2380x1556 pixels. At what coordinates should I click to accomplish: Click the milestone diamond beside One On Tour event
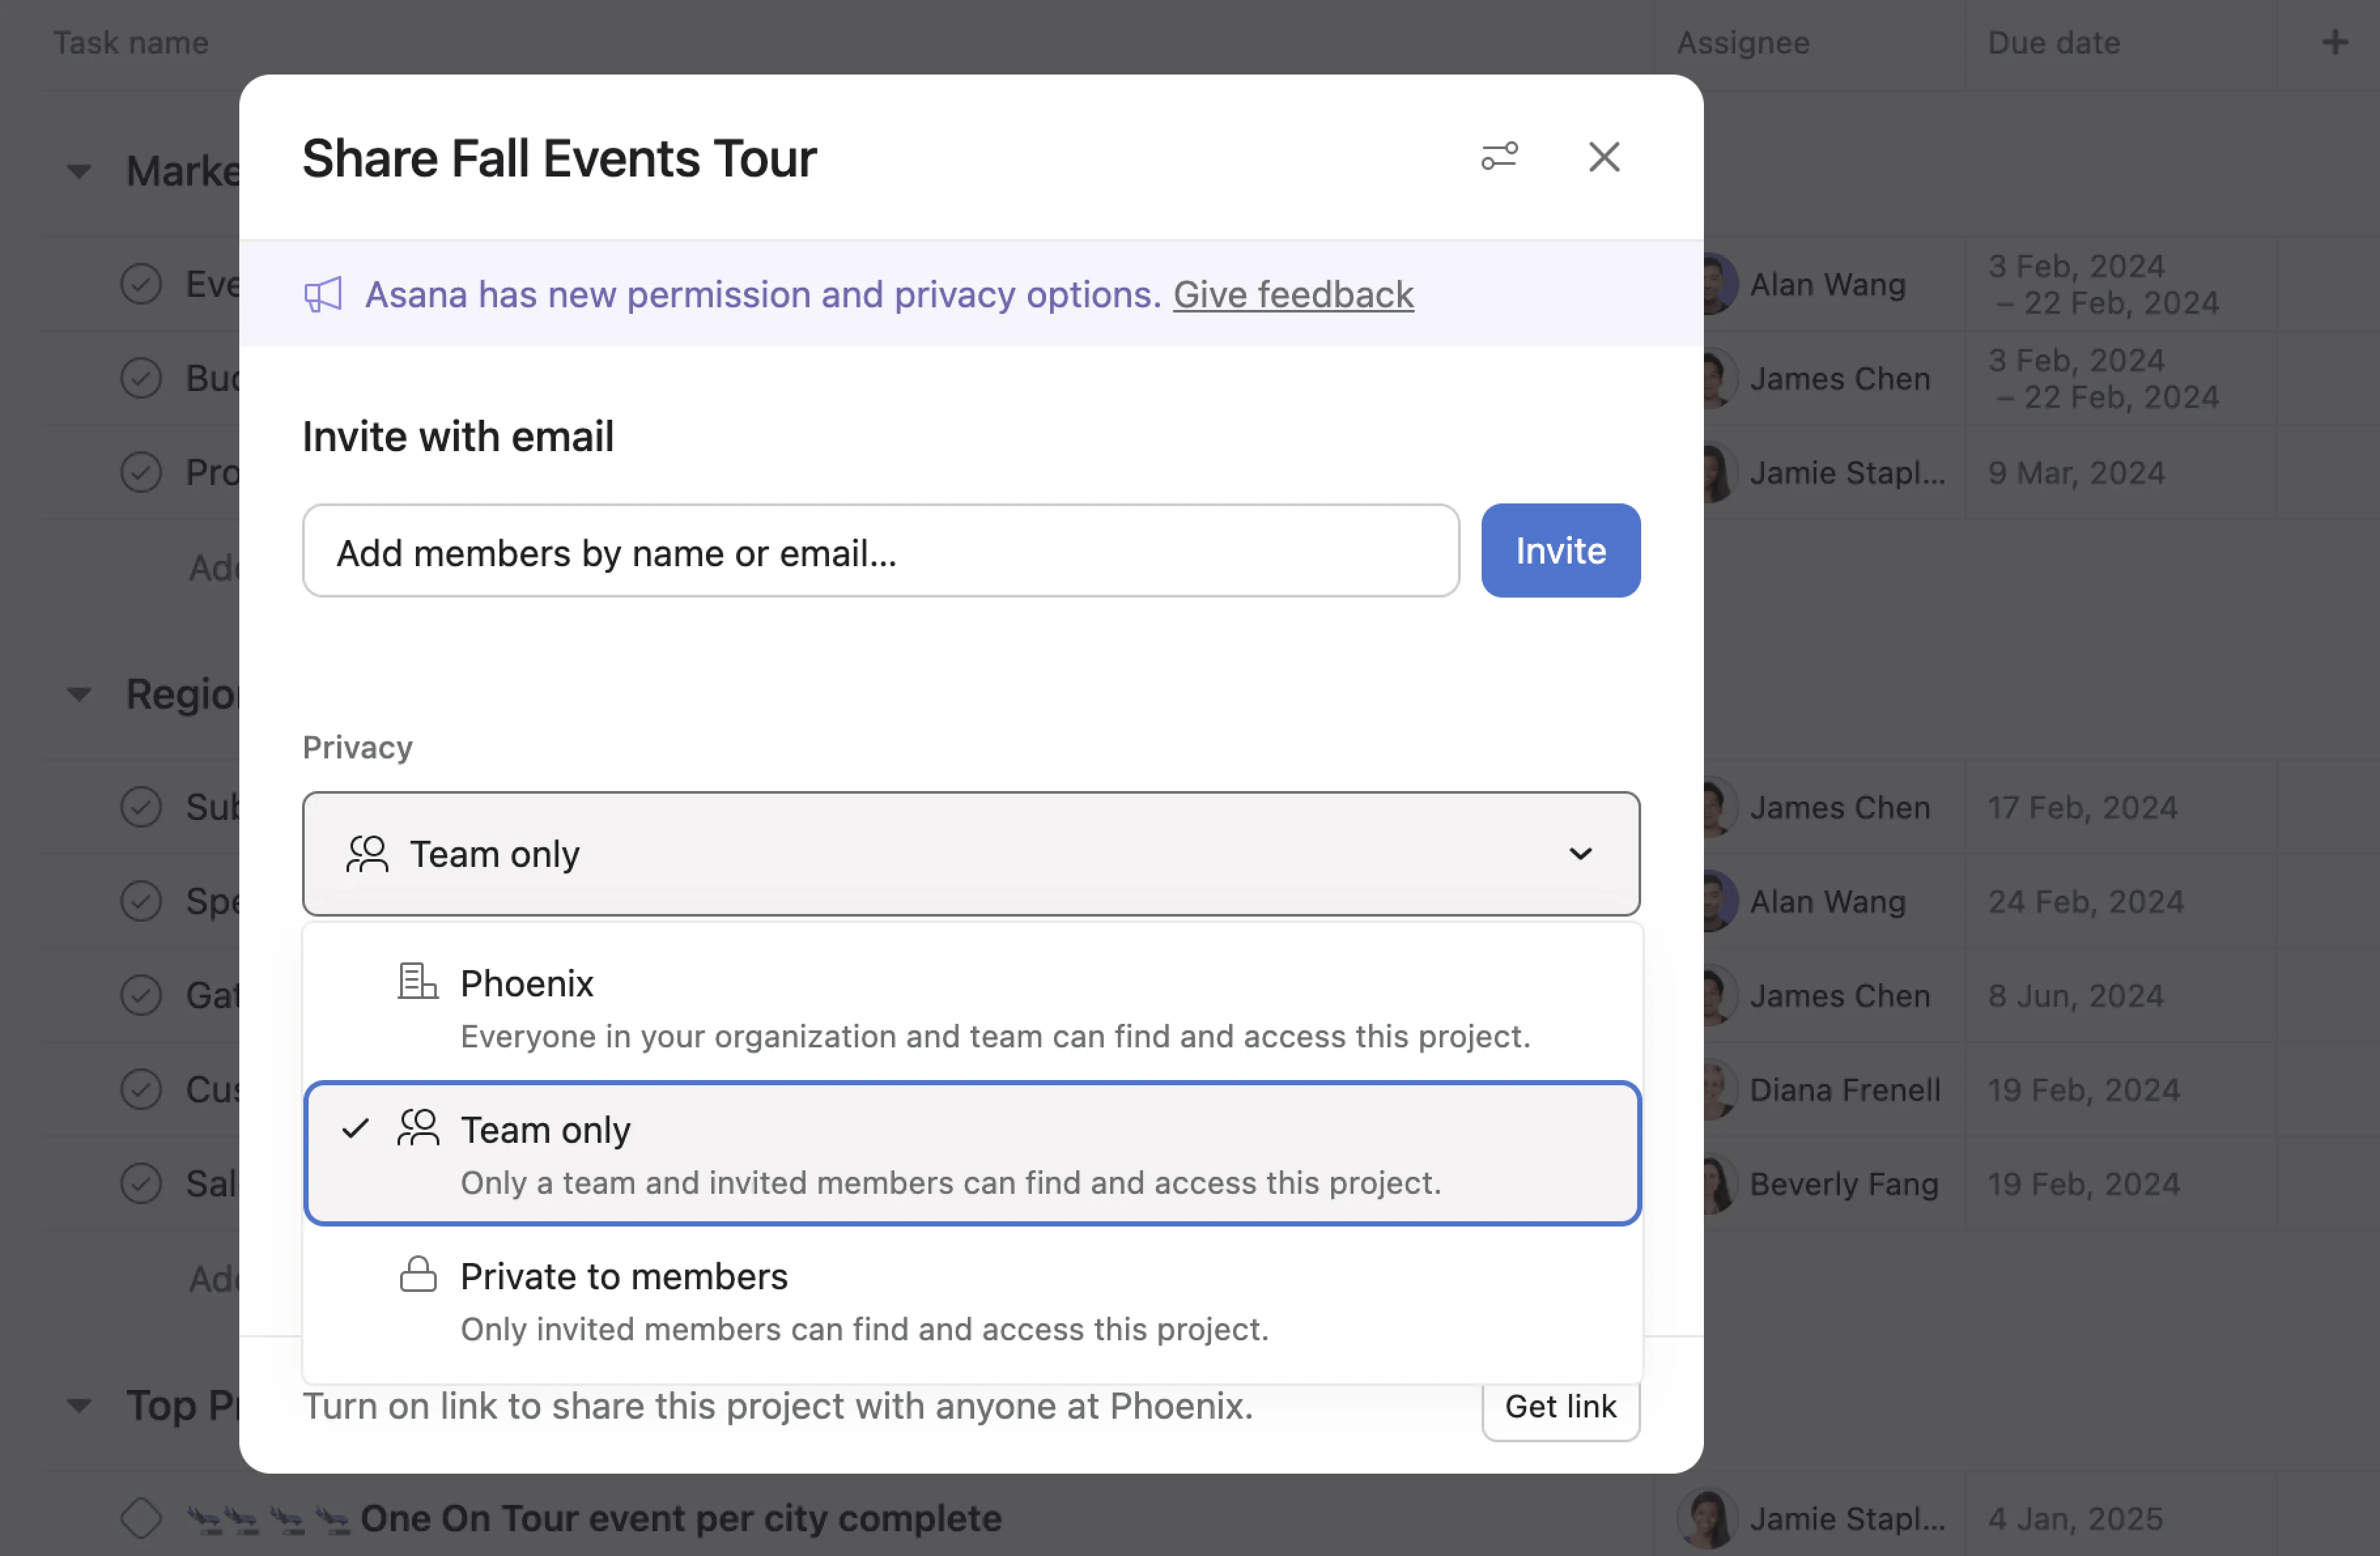141,1517
